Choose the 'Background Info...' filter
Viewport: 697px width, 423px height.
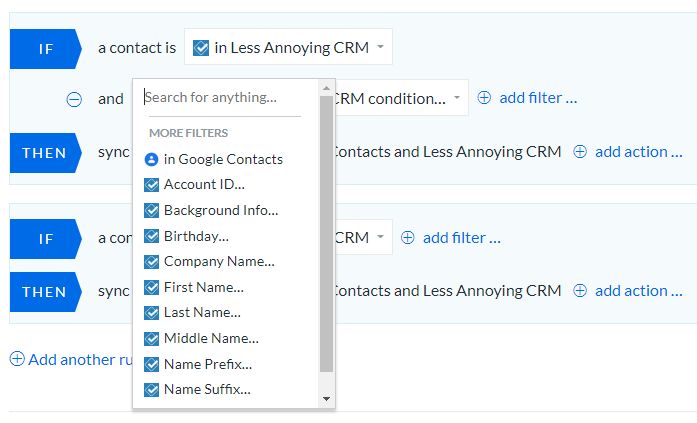pyautogui.click(x=221, y=210)
